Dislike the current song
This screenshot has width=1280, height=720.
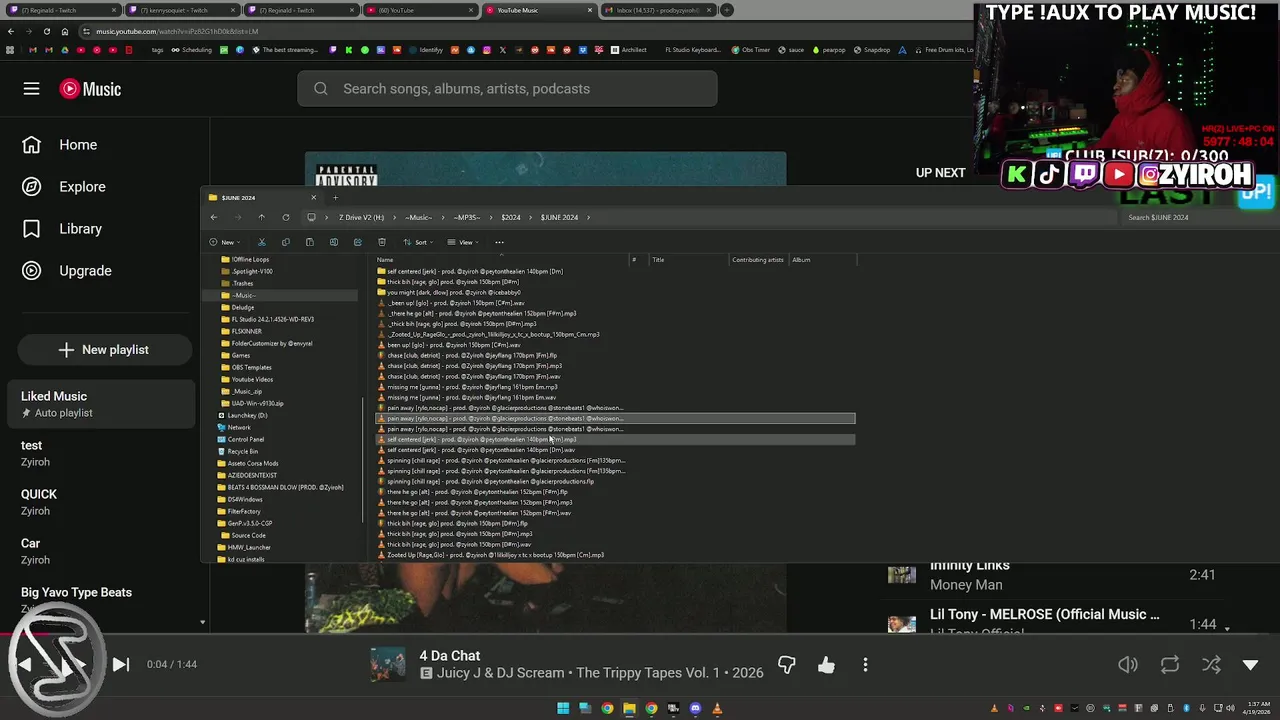pyautogui.click(x=787, y=665)
